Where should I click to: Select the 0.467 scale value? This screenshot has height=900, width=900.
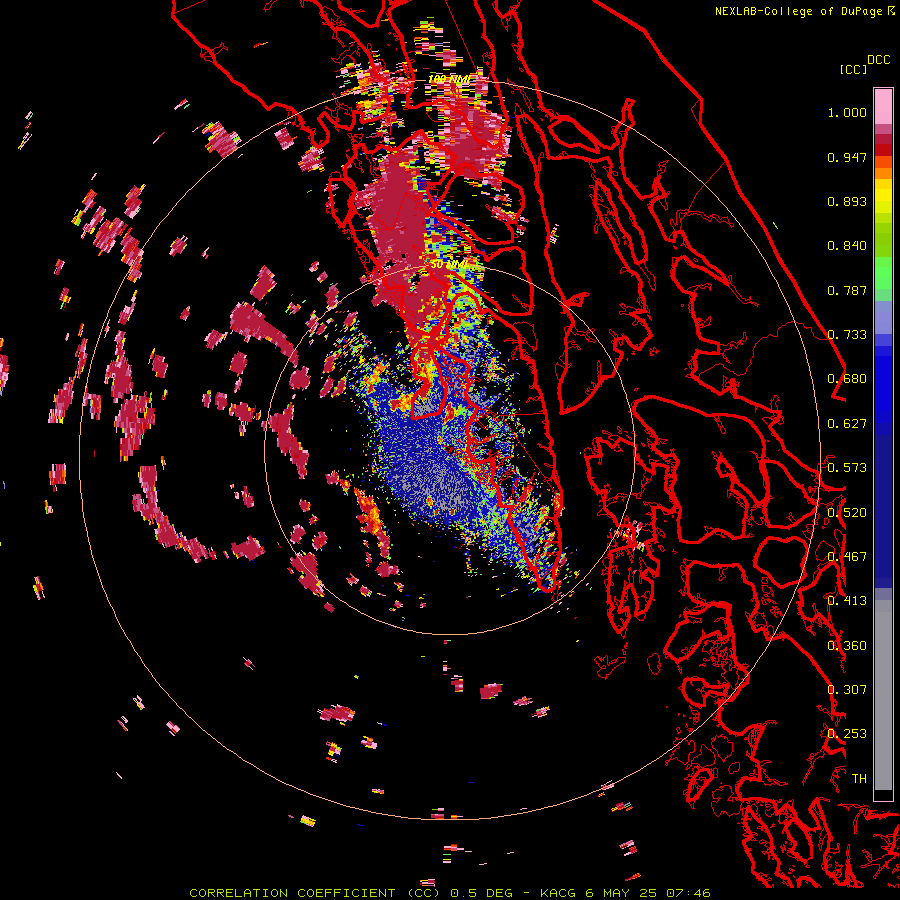[847, 557]
